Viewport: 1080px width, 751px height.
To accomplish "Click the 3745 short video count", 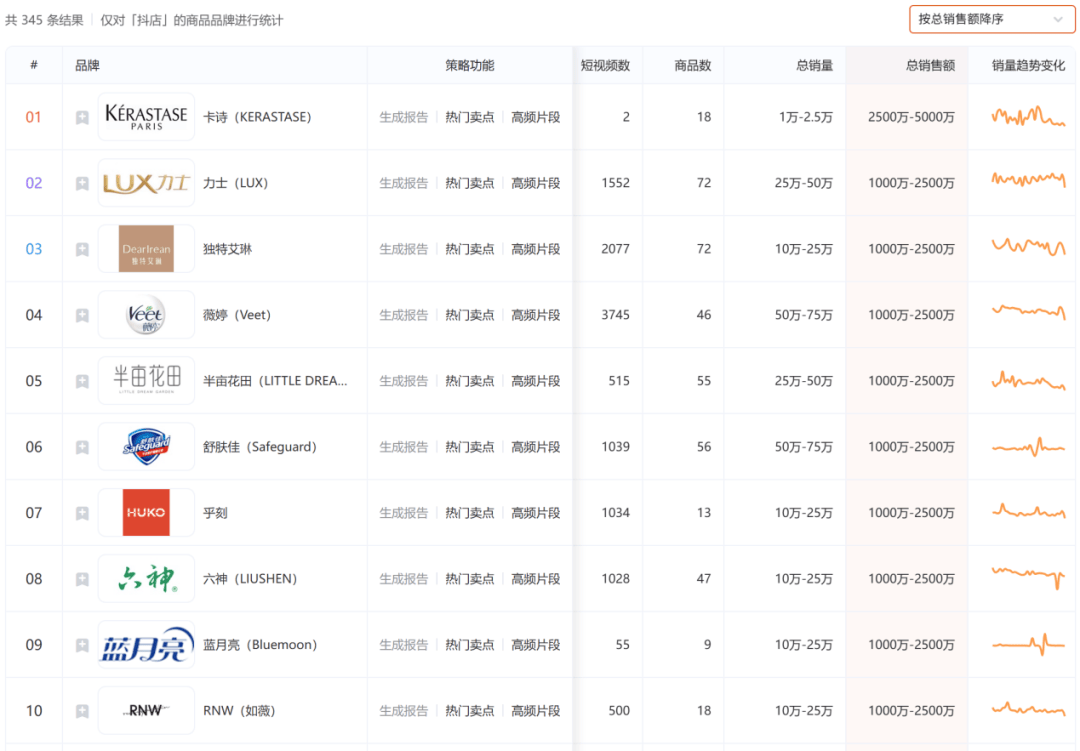I will pyautogui.click(x=615, y=315).
